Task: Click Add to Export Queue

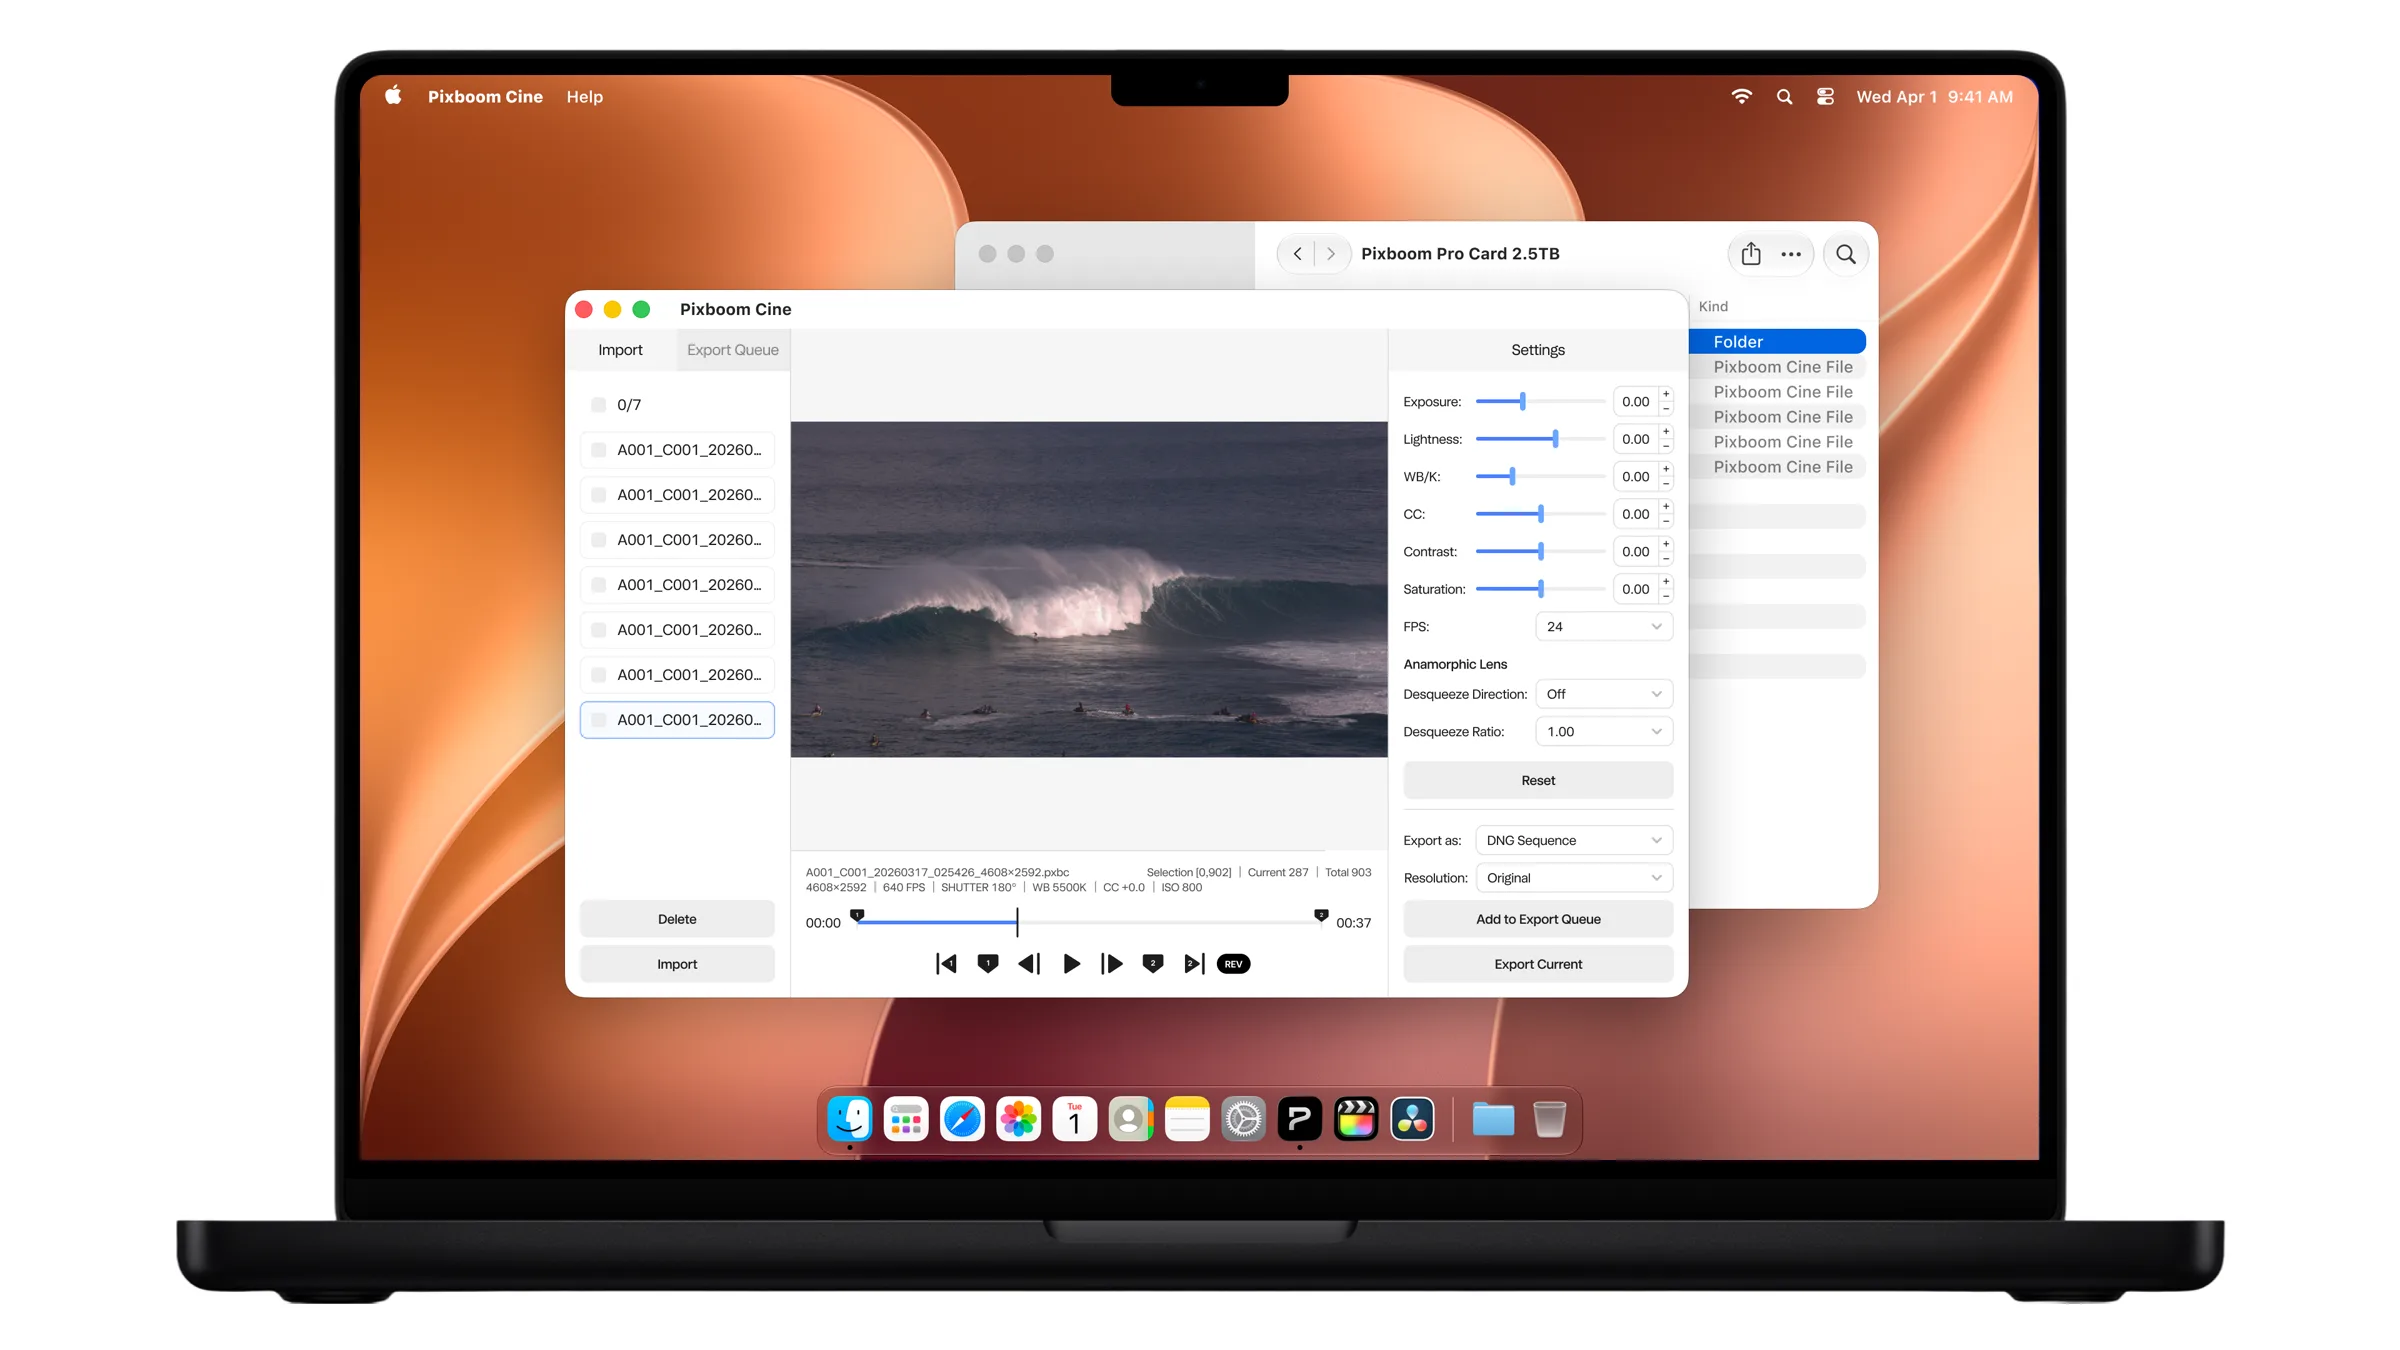Action: click(1538, 919)
